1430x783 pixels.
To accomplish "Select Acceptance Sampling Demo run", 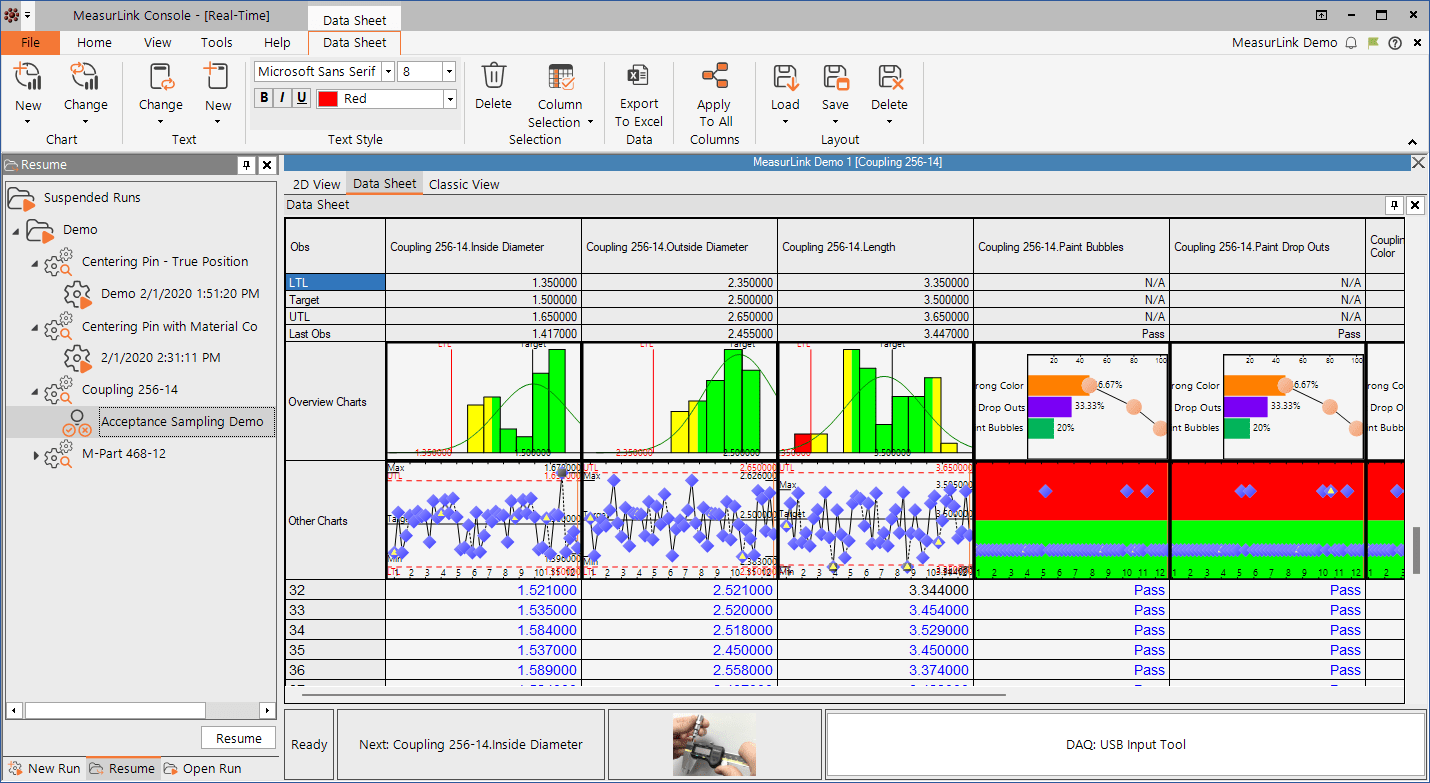I will 183,422.
